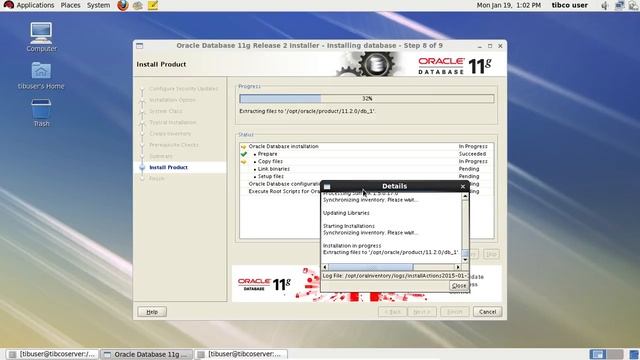
Task: Click the Details dialog window menu icon
Action: [x=327, y=187]
